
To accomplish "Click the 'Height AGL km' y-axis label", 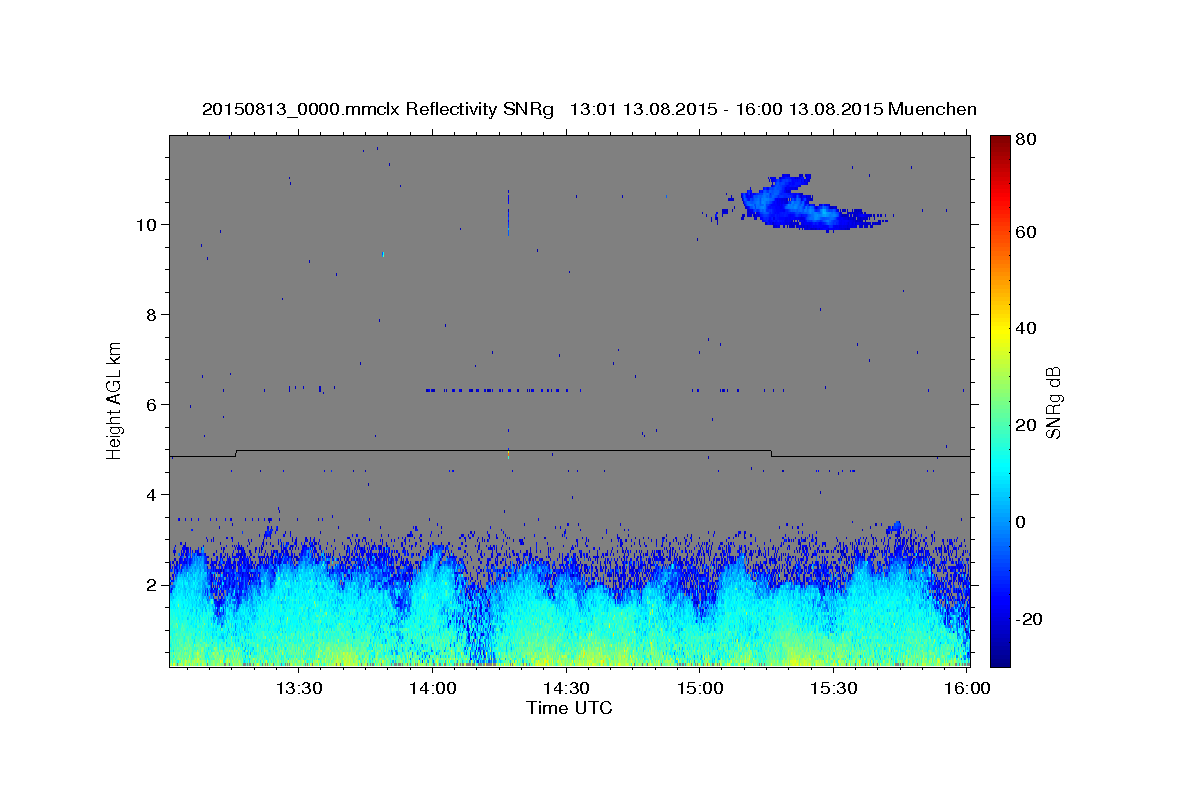I will click(115, 400).
